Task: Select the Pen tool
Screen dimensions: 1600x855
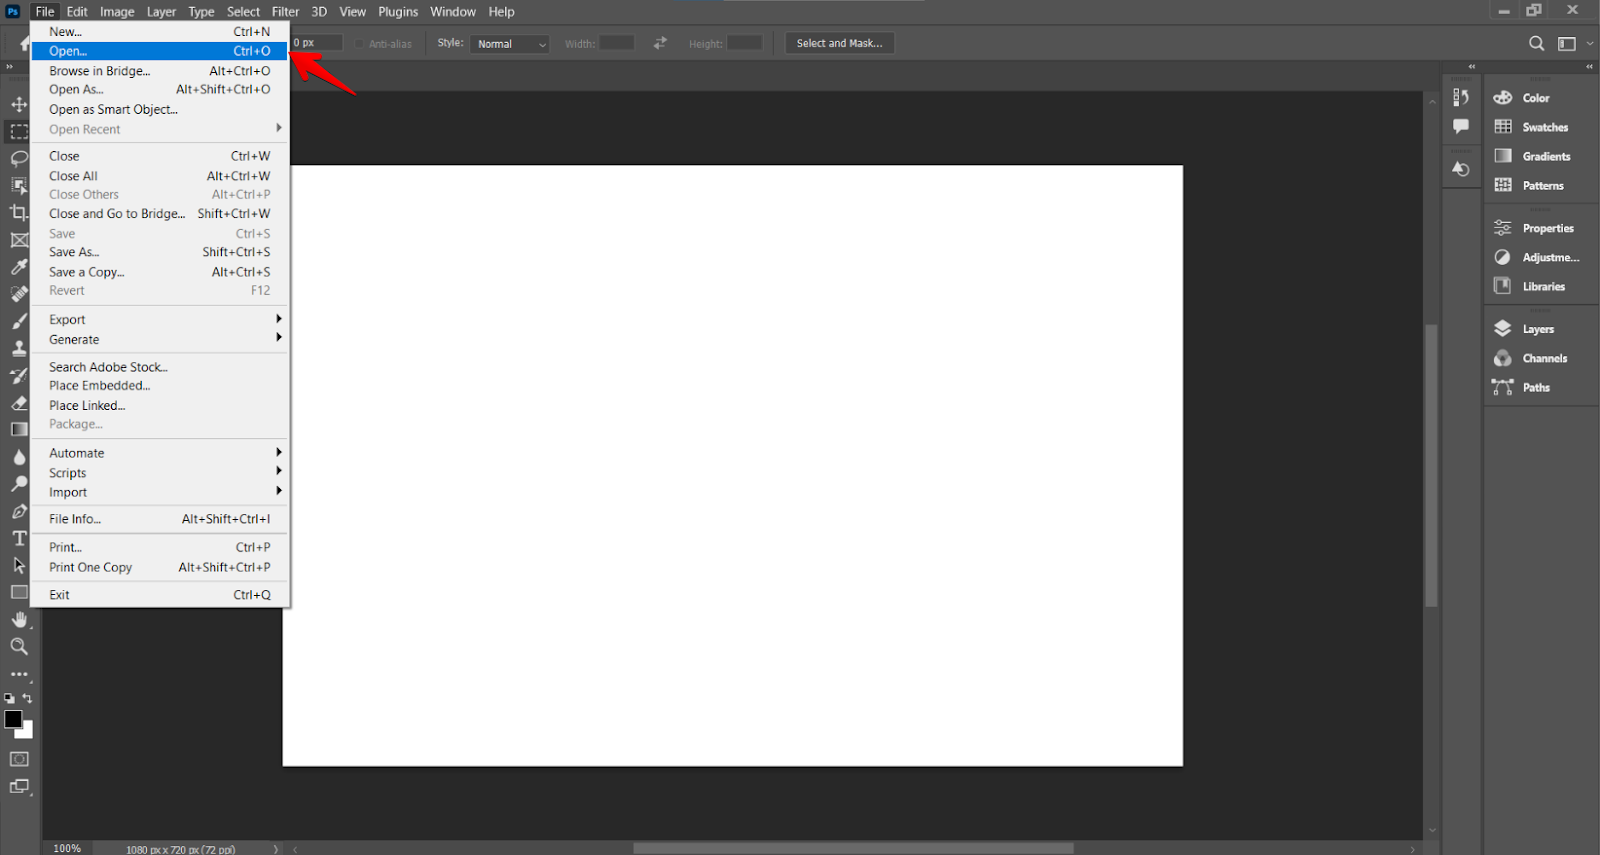Action: pyautogui.click(x=19, y=511)
